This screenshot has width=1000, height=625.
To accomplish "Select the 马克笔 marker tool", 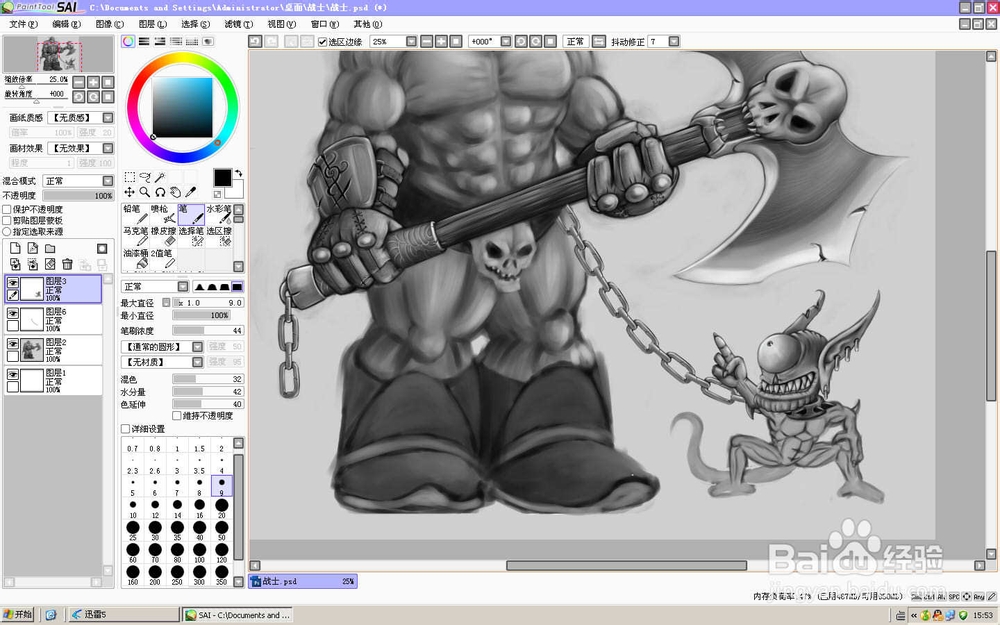I will (x=135, y=236).
